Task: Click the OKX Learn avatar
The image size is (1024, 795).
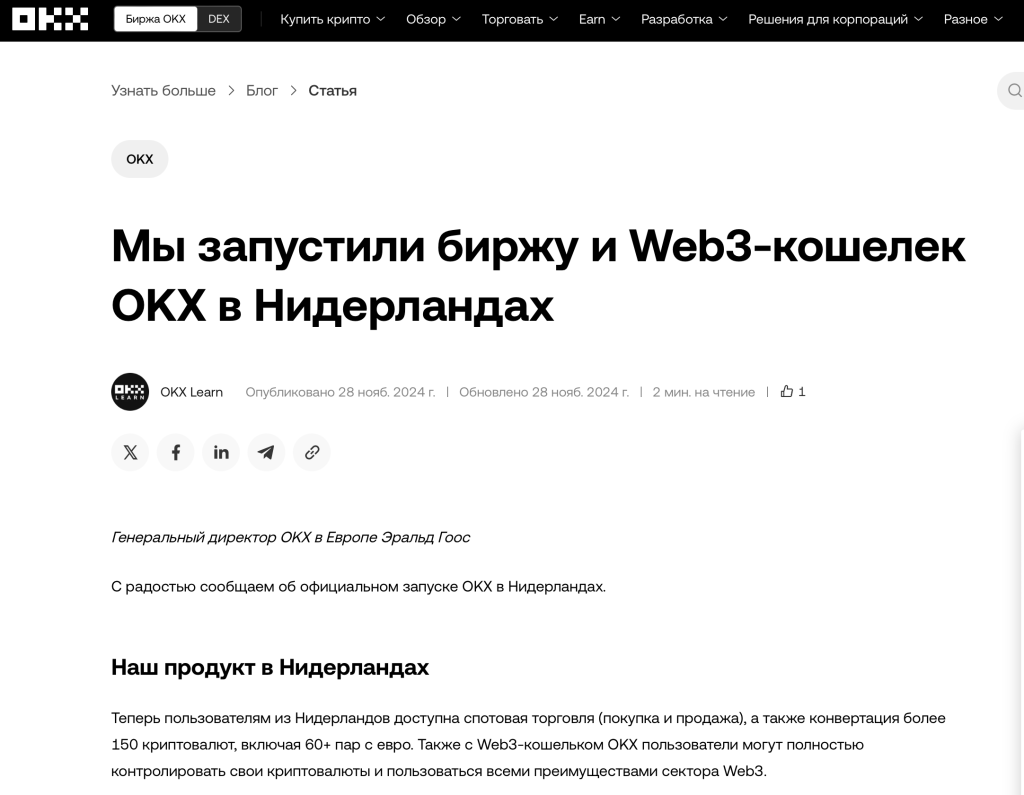Action: click(130, 392)
